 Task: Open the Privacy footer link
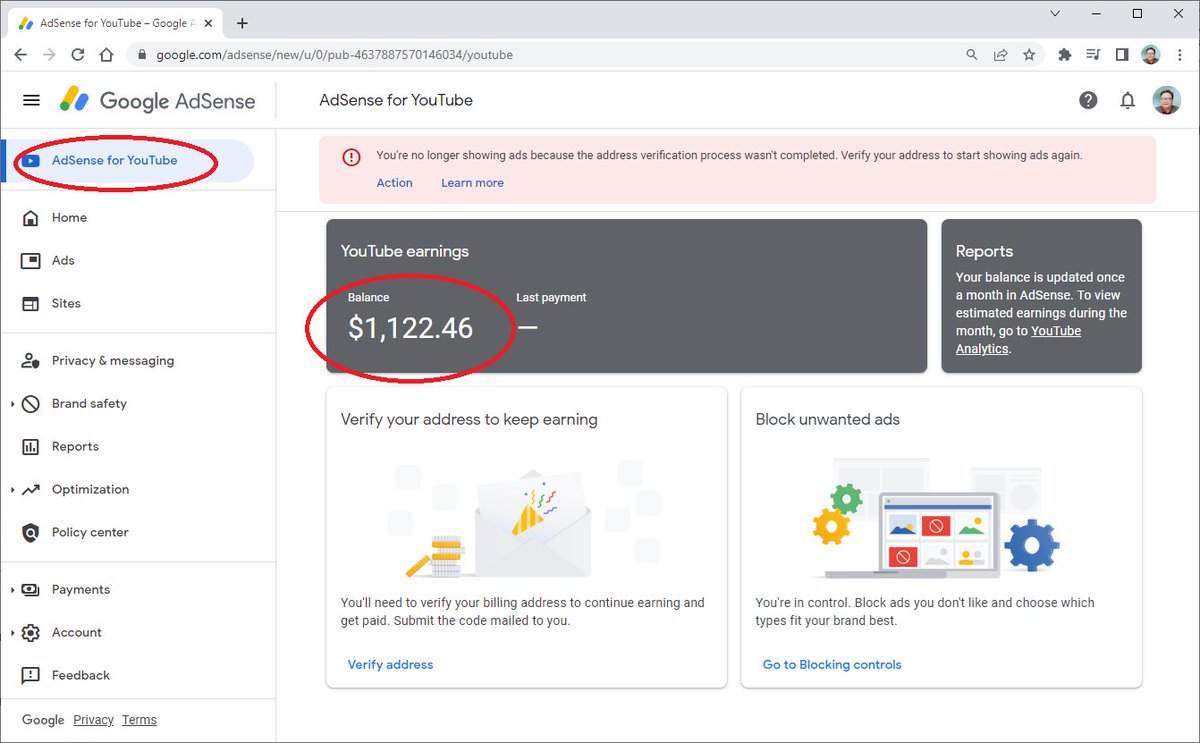tap(94, 720)
